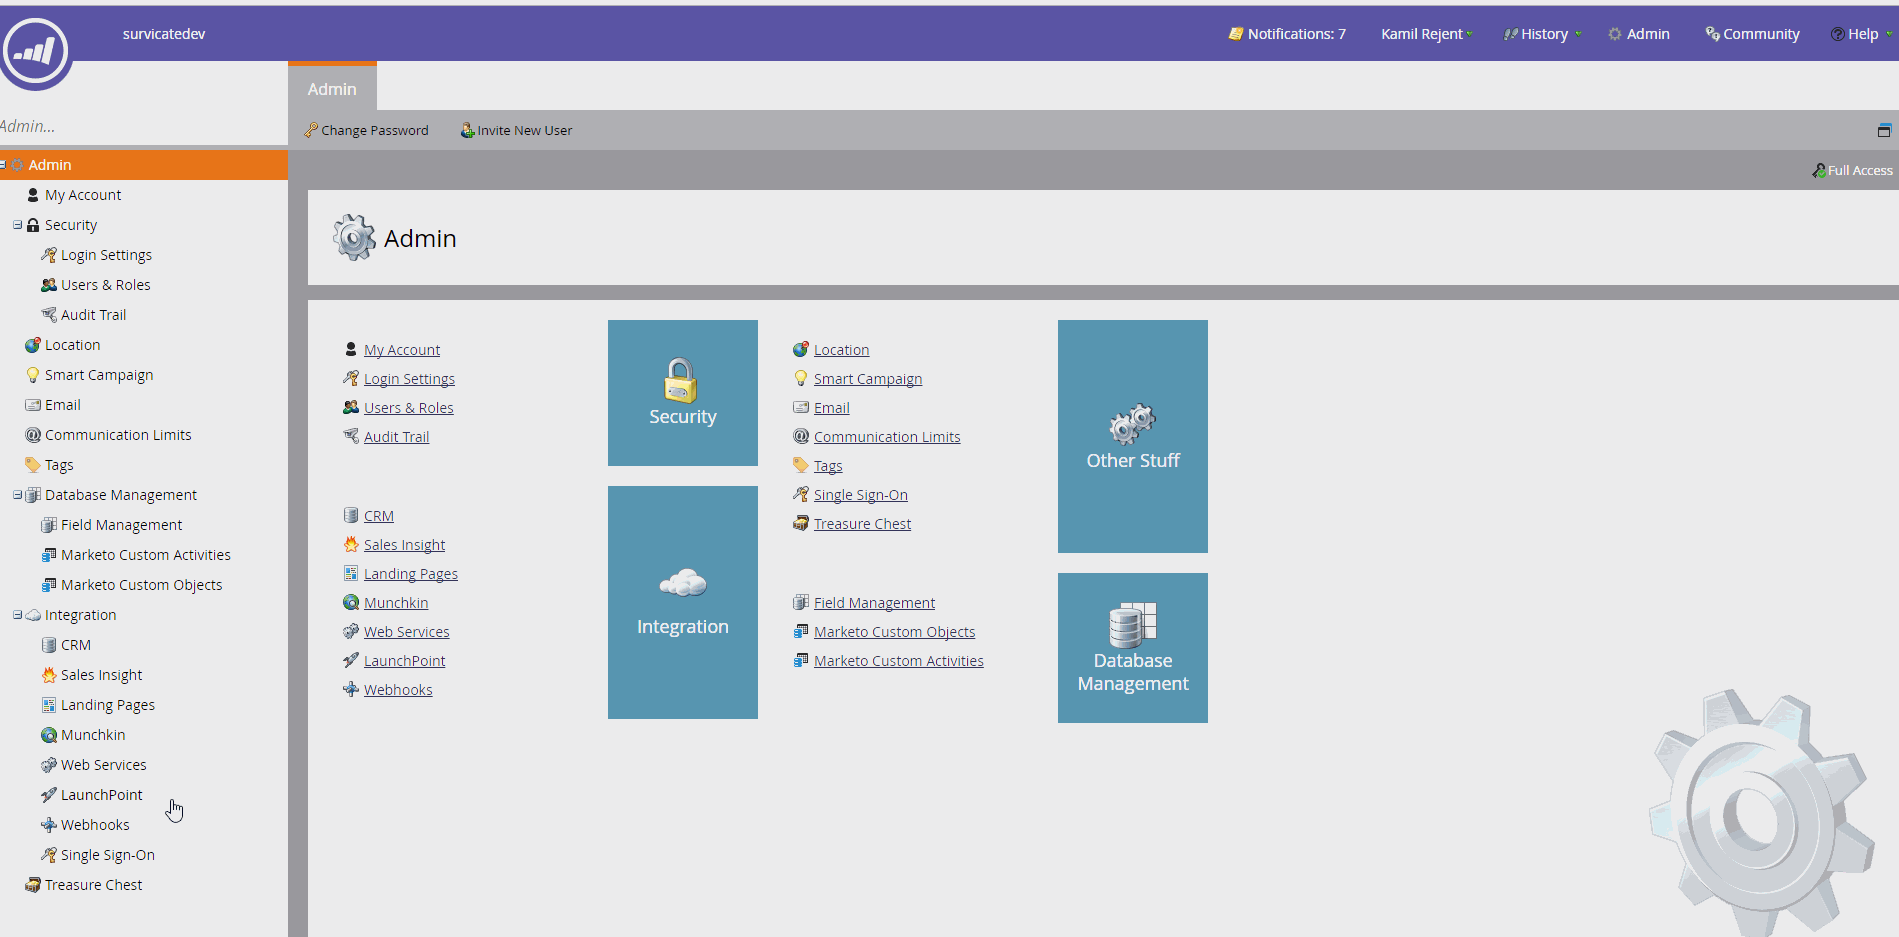Click the Users & Roles icon in sidebar

(x=48, y=285)
